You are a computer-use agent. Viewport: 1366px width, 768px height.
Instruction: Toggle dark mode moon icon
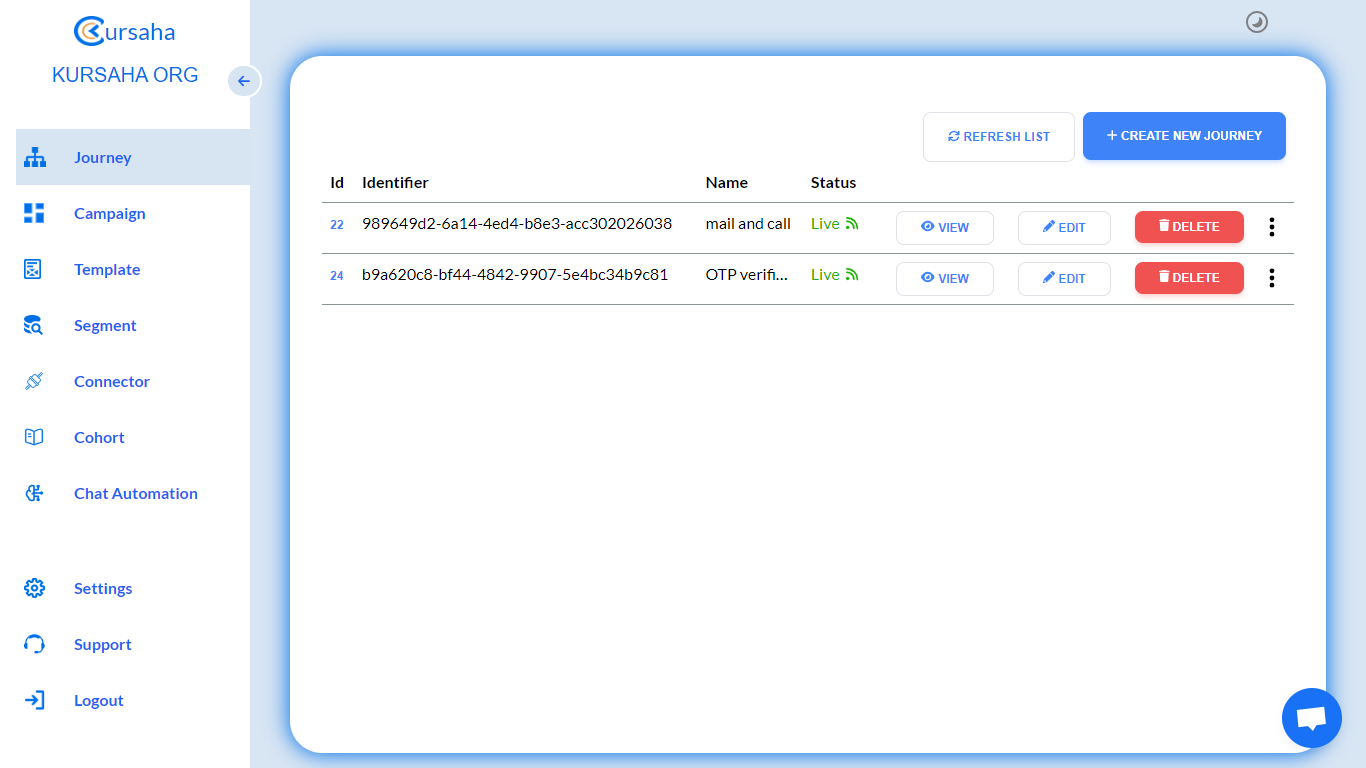1257,22
